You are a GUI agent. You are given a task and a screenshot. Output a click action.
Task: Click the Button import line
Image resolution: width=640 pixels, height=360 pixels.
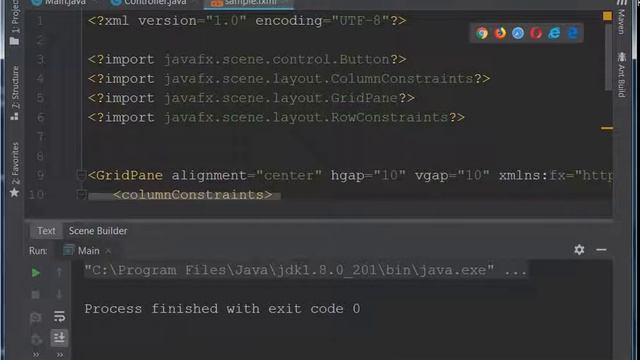point(247,60)
